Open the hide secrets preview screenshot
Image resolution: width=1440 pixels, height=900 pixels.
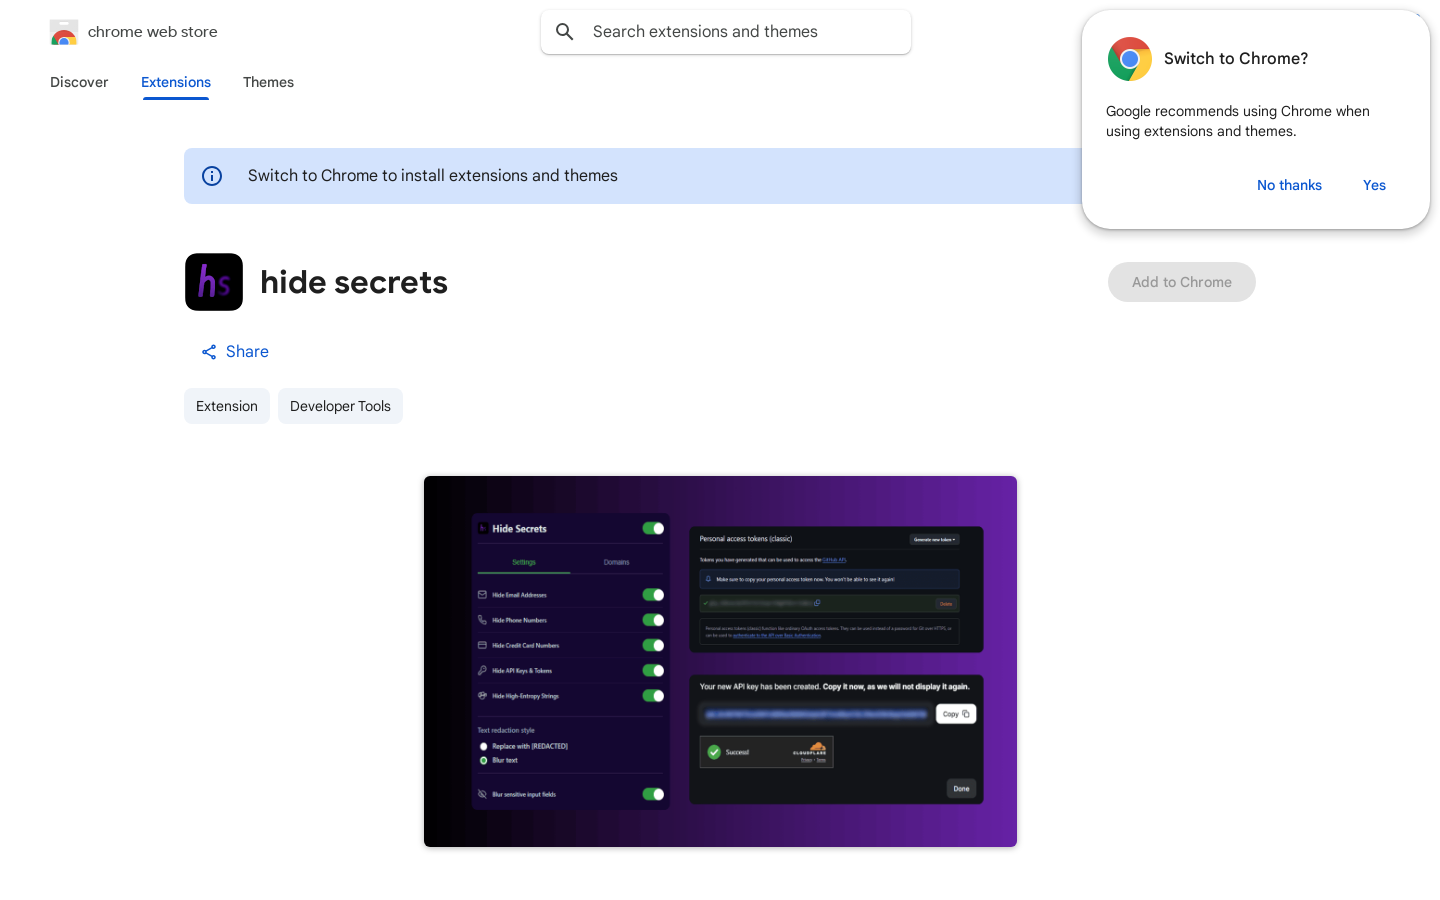(720, 661)
